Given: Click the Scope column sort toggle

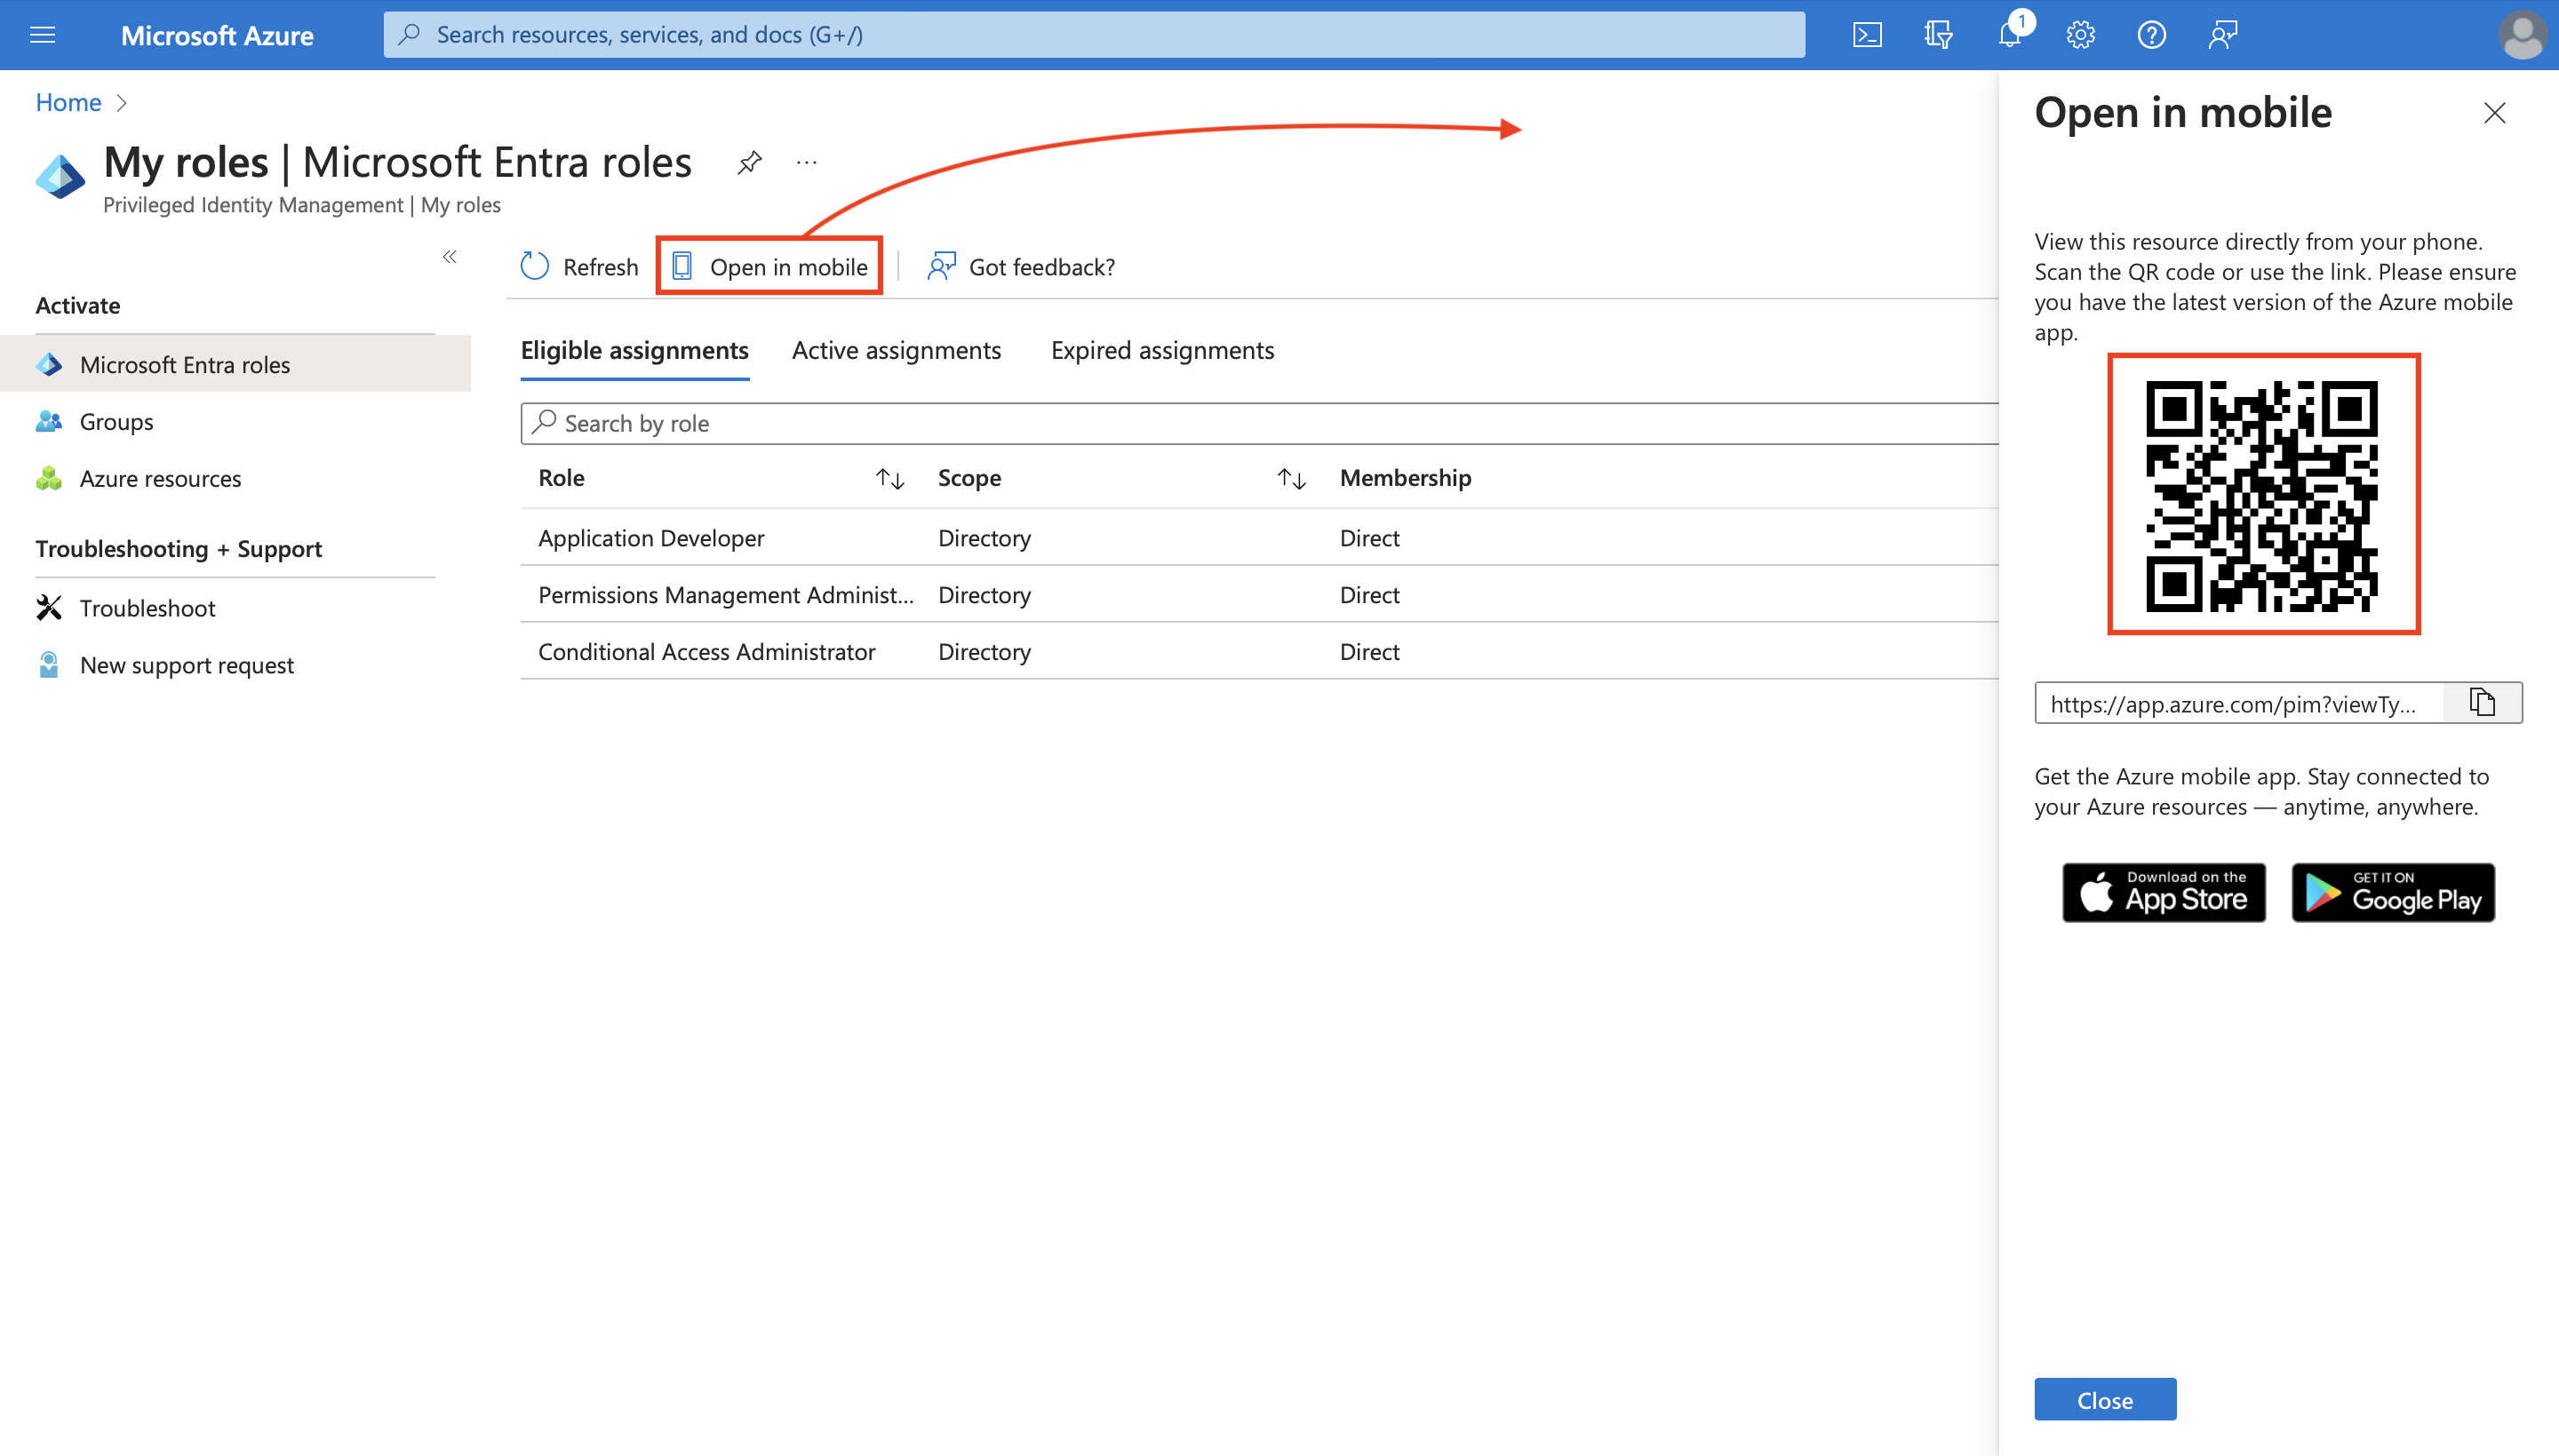Looking at the screenshot, I should pos(1290,476).
